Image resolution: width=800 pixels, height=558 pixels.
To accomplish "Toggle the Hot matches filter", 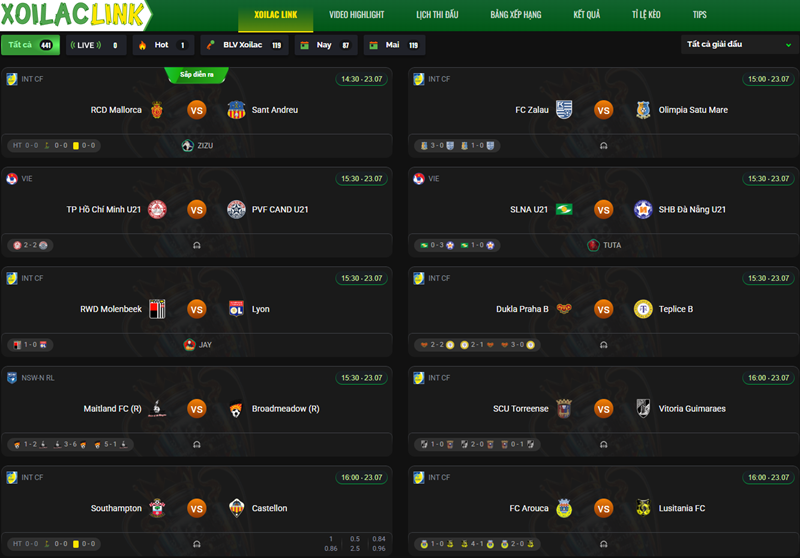I will 163,45.
